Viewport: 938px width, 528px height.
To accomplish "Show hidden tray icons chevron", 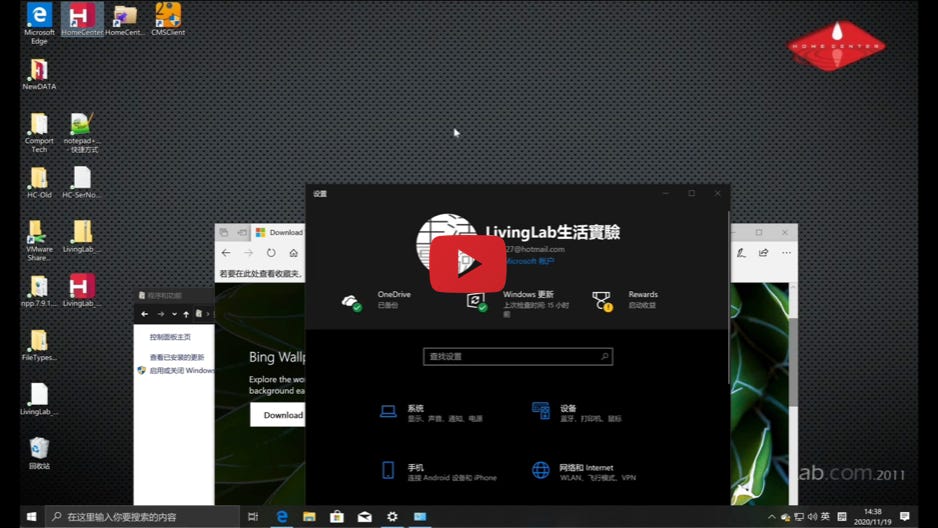I will click(772, 517).
